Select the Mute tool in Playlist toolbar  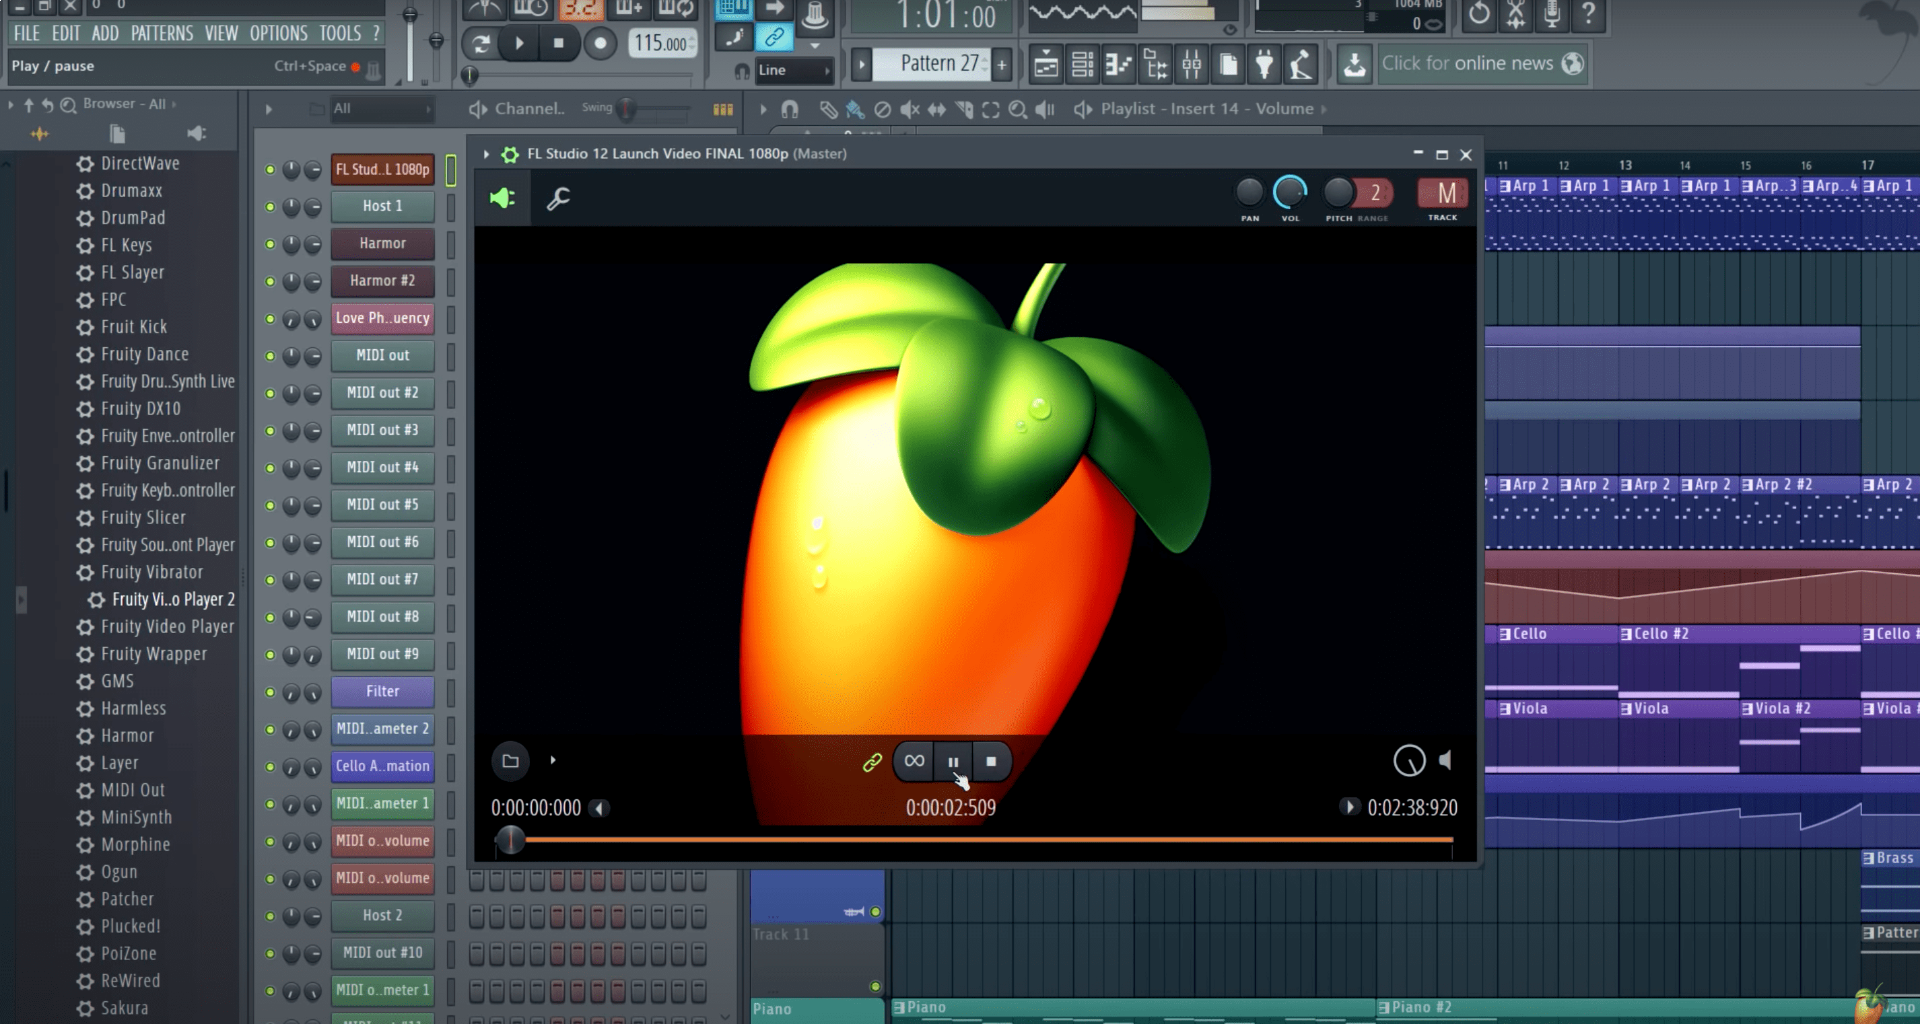coord(909,109)
